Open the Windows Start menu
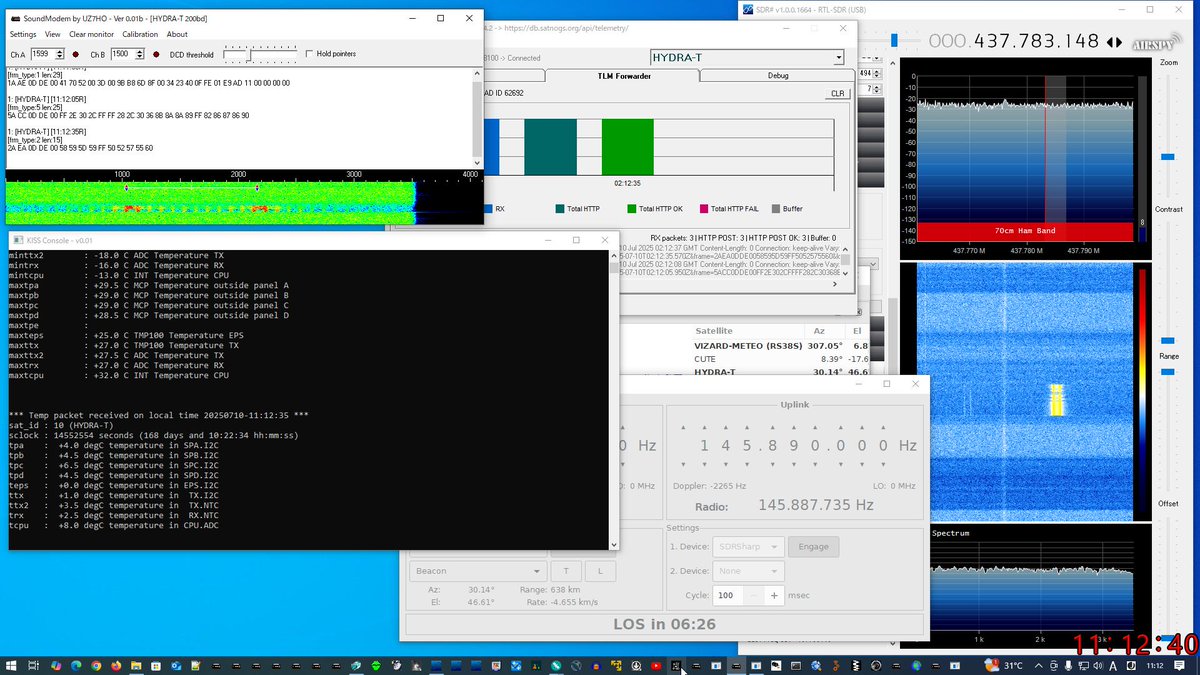The width and height of the screenshot is (1200, 675). click(13, 665)
